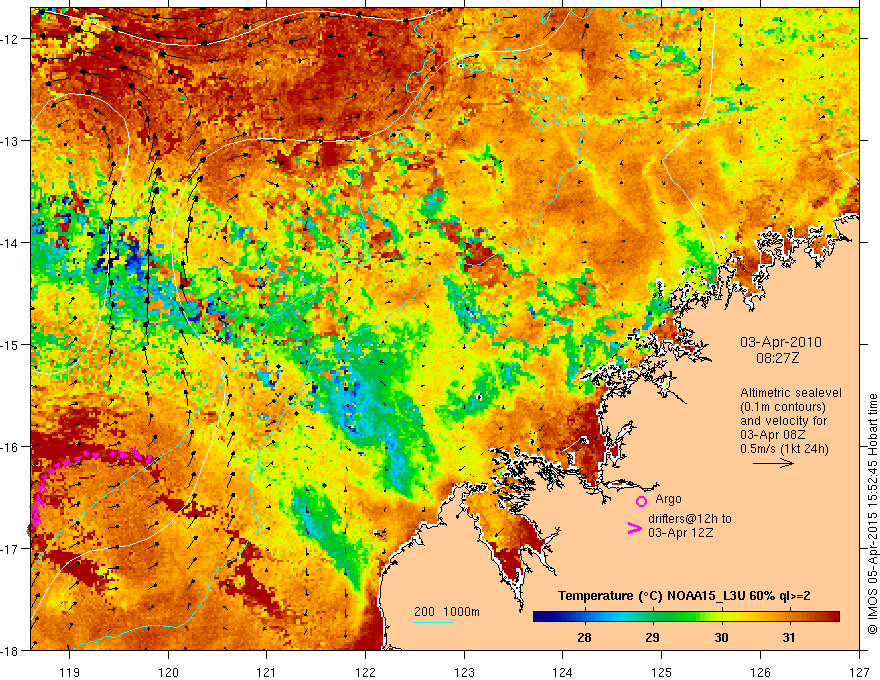This screenshot has width=880, height=680.
Task: Click the latitude -14 axis label
Action: point(10,243)
